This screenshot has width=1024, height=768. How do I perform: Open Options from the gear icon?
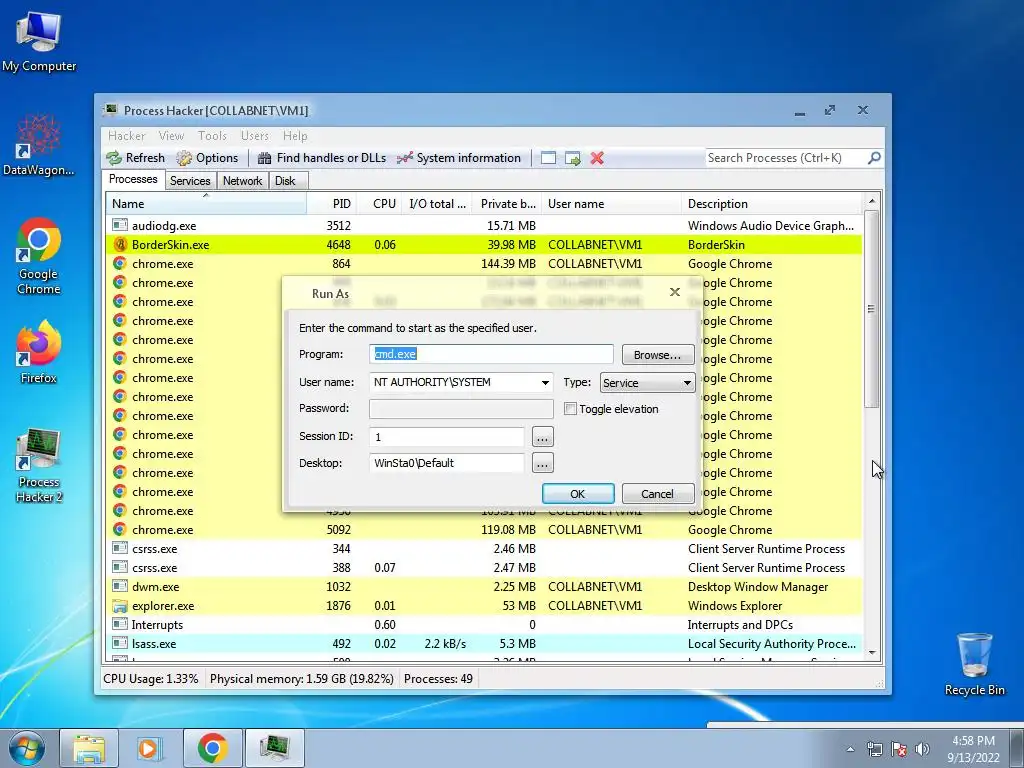(185, 158)
